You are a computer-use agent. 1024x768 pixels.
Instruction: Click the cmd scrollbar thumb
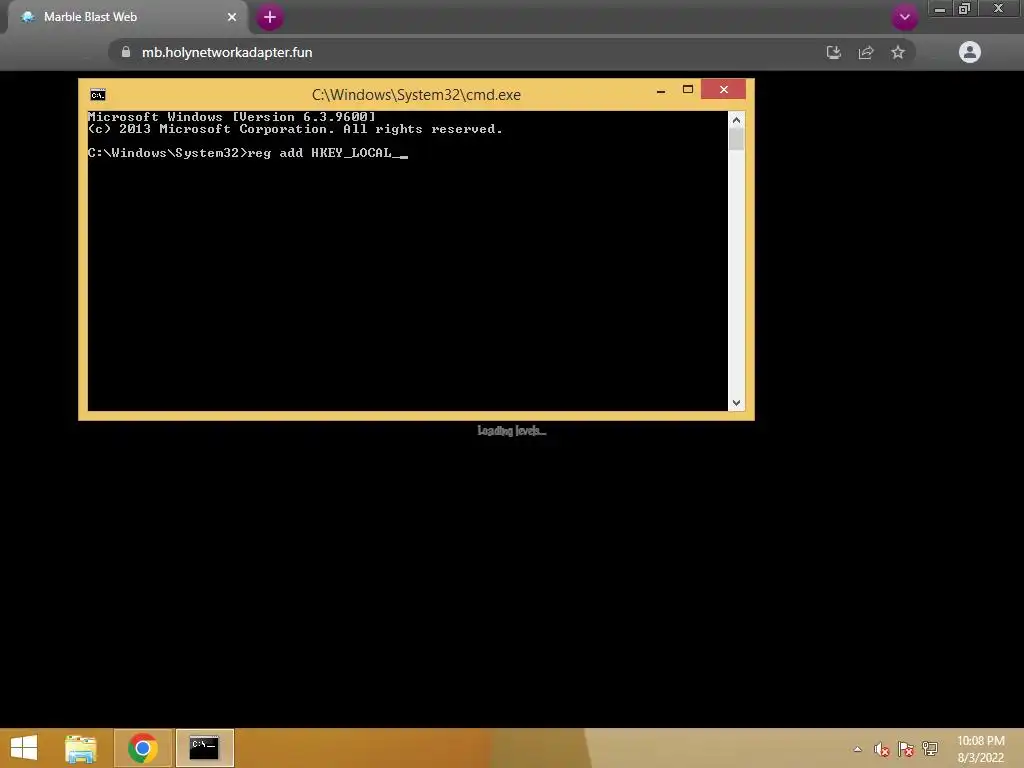click(737, 140)
